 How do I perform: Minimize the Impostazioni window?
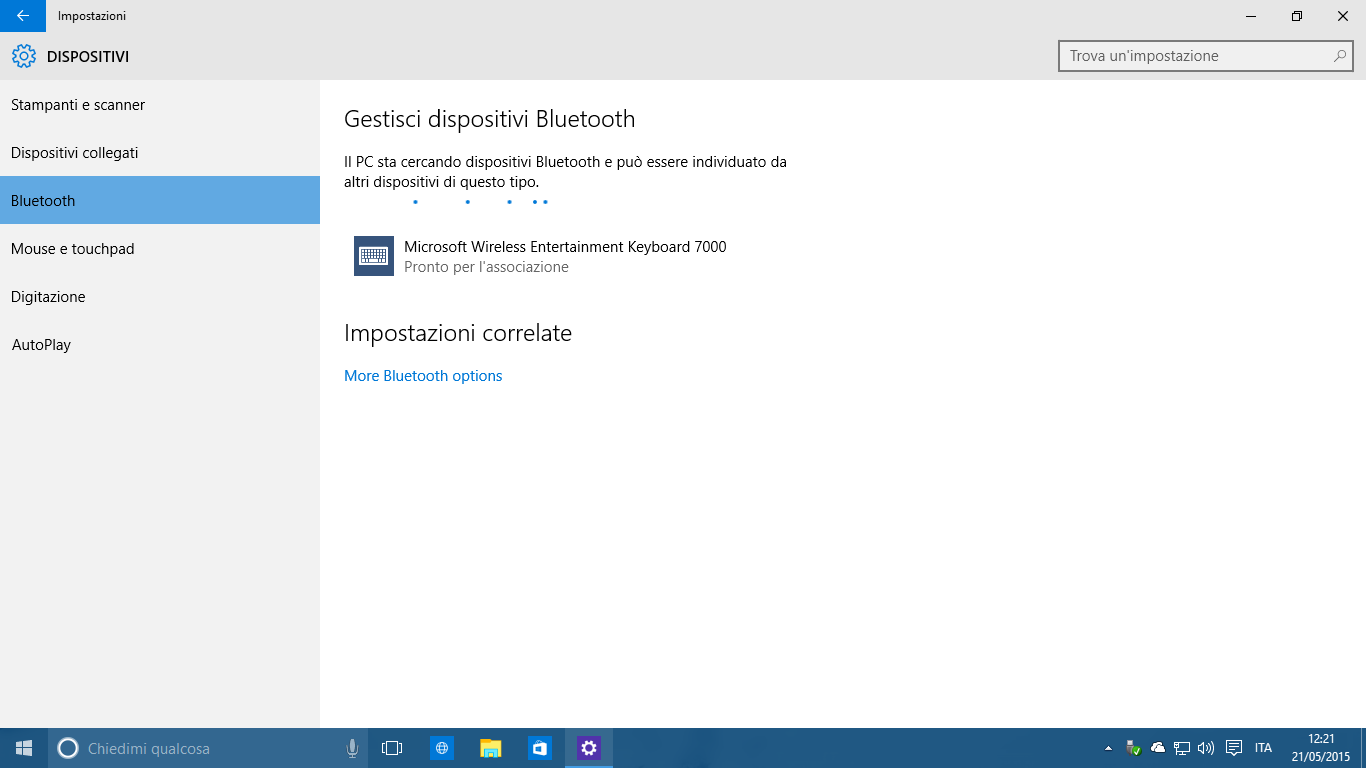pyautogui.click(x=1251, y=16)
